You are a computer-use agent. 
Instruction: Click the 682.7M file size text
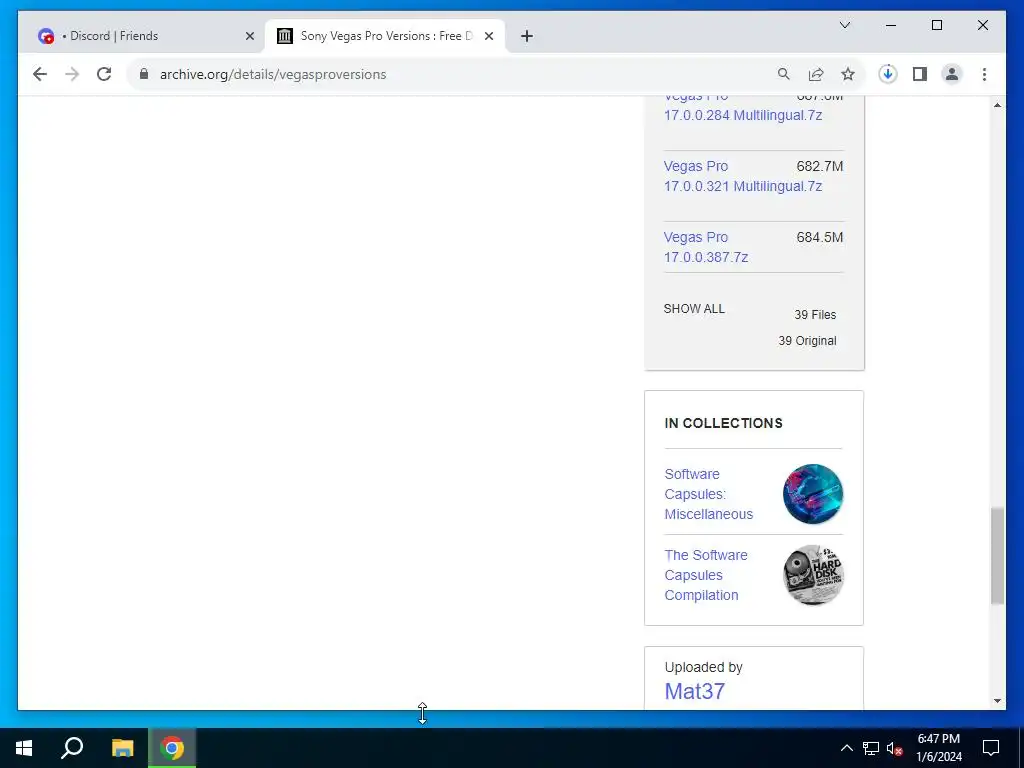click(820, 167)
